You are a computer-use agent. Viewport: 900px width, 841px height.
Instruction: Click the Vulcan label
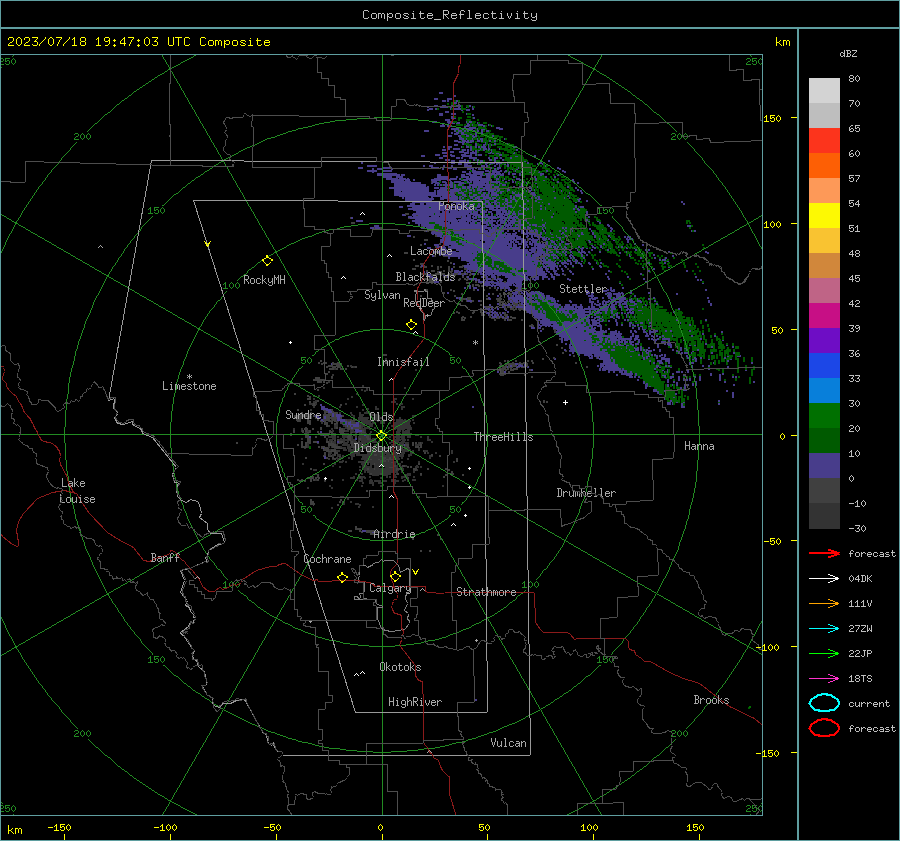508,743
